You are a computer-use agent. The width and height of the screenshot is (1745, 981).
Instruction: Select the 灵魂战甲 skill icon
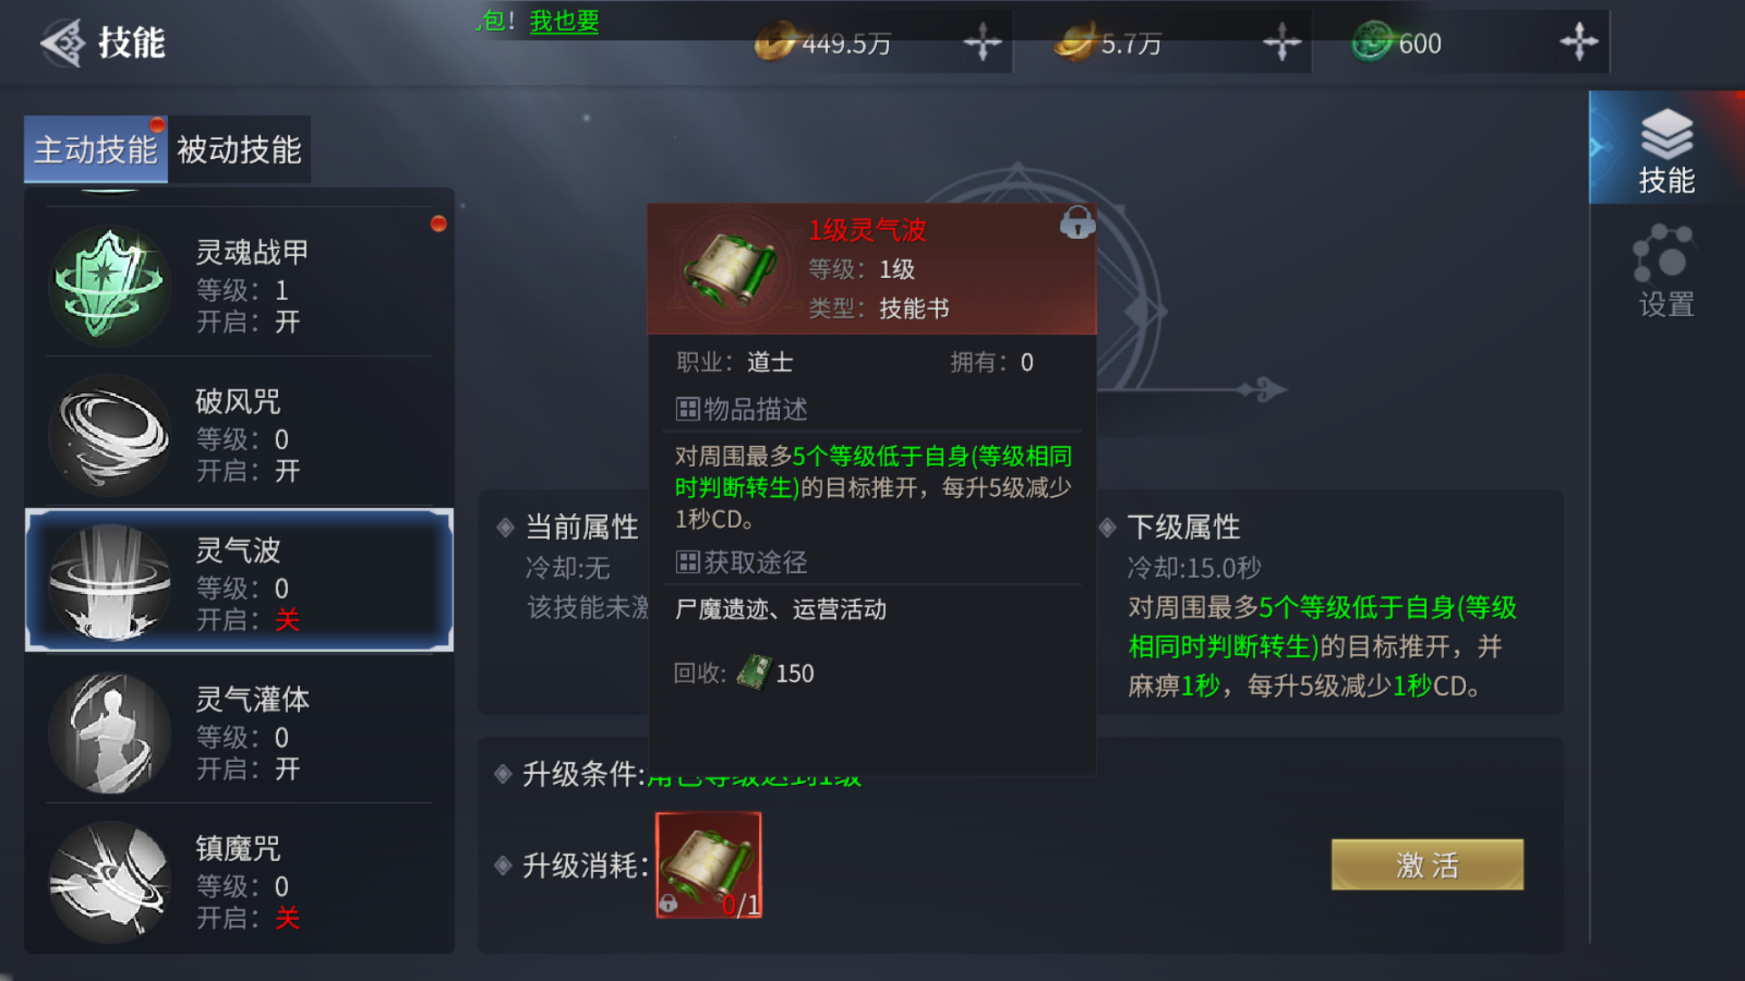109,285
